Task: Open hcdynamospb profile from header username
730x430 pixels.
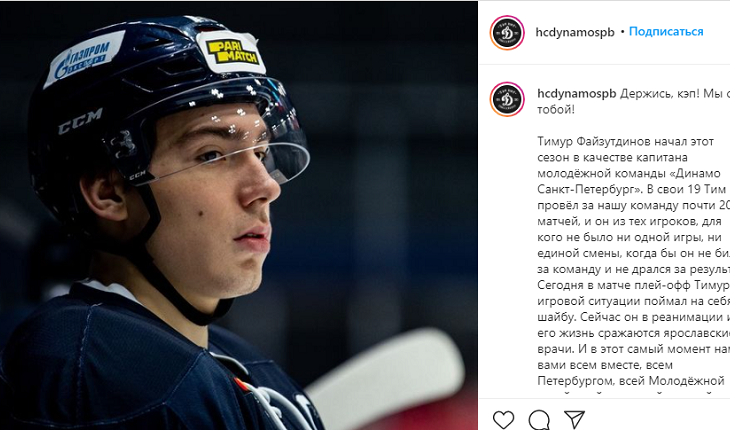Action: coord(575,32)
